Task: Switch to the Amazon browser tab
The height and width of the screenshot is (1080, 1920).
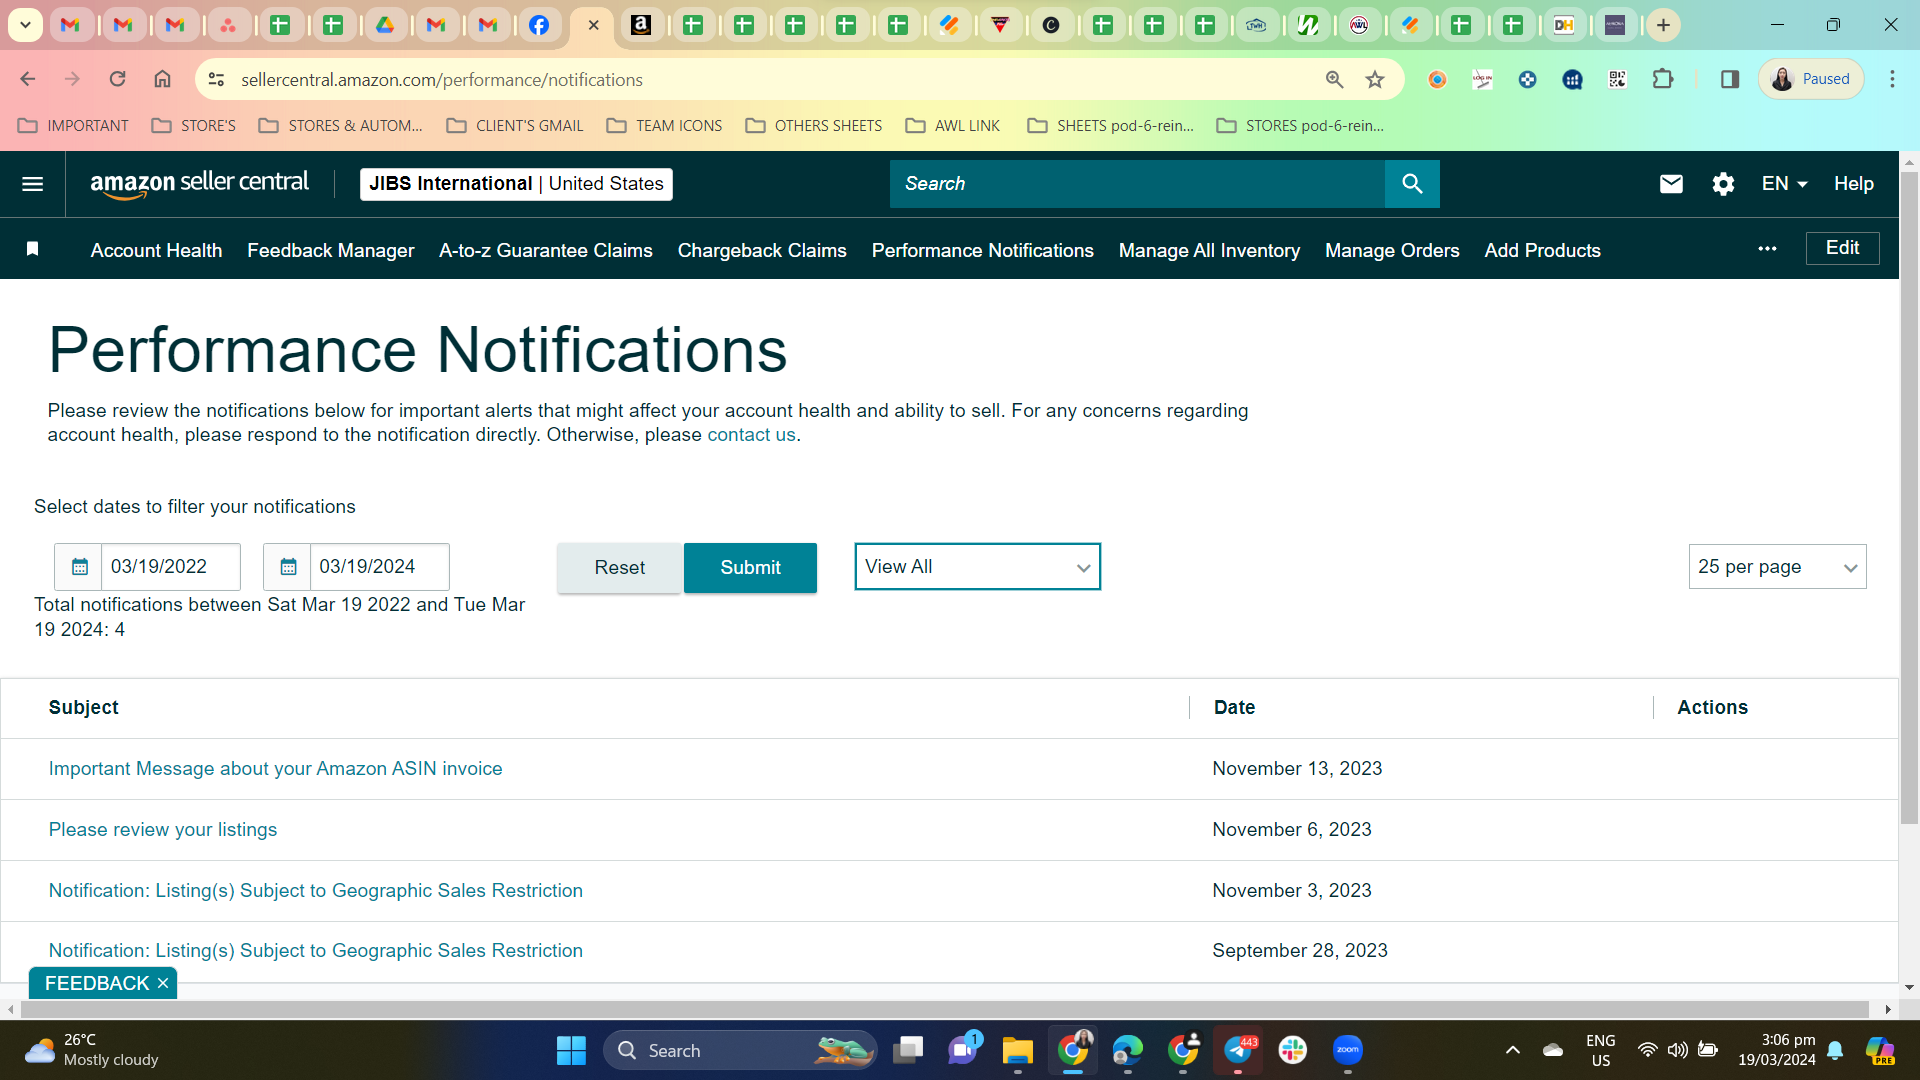Action: [642, 25]
